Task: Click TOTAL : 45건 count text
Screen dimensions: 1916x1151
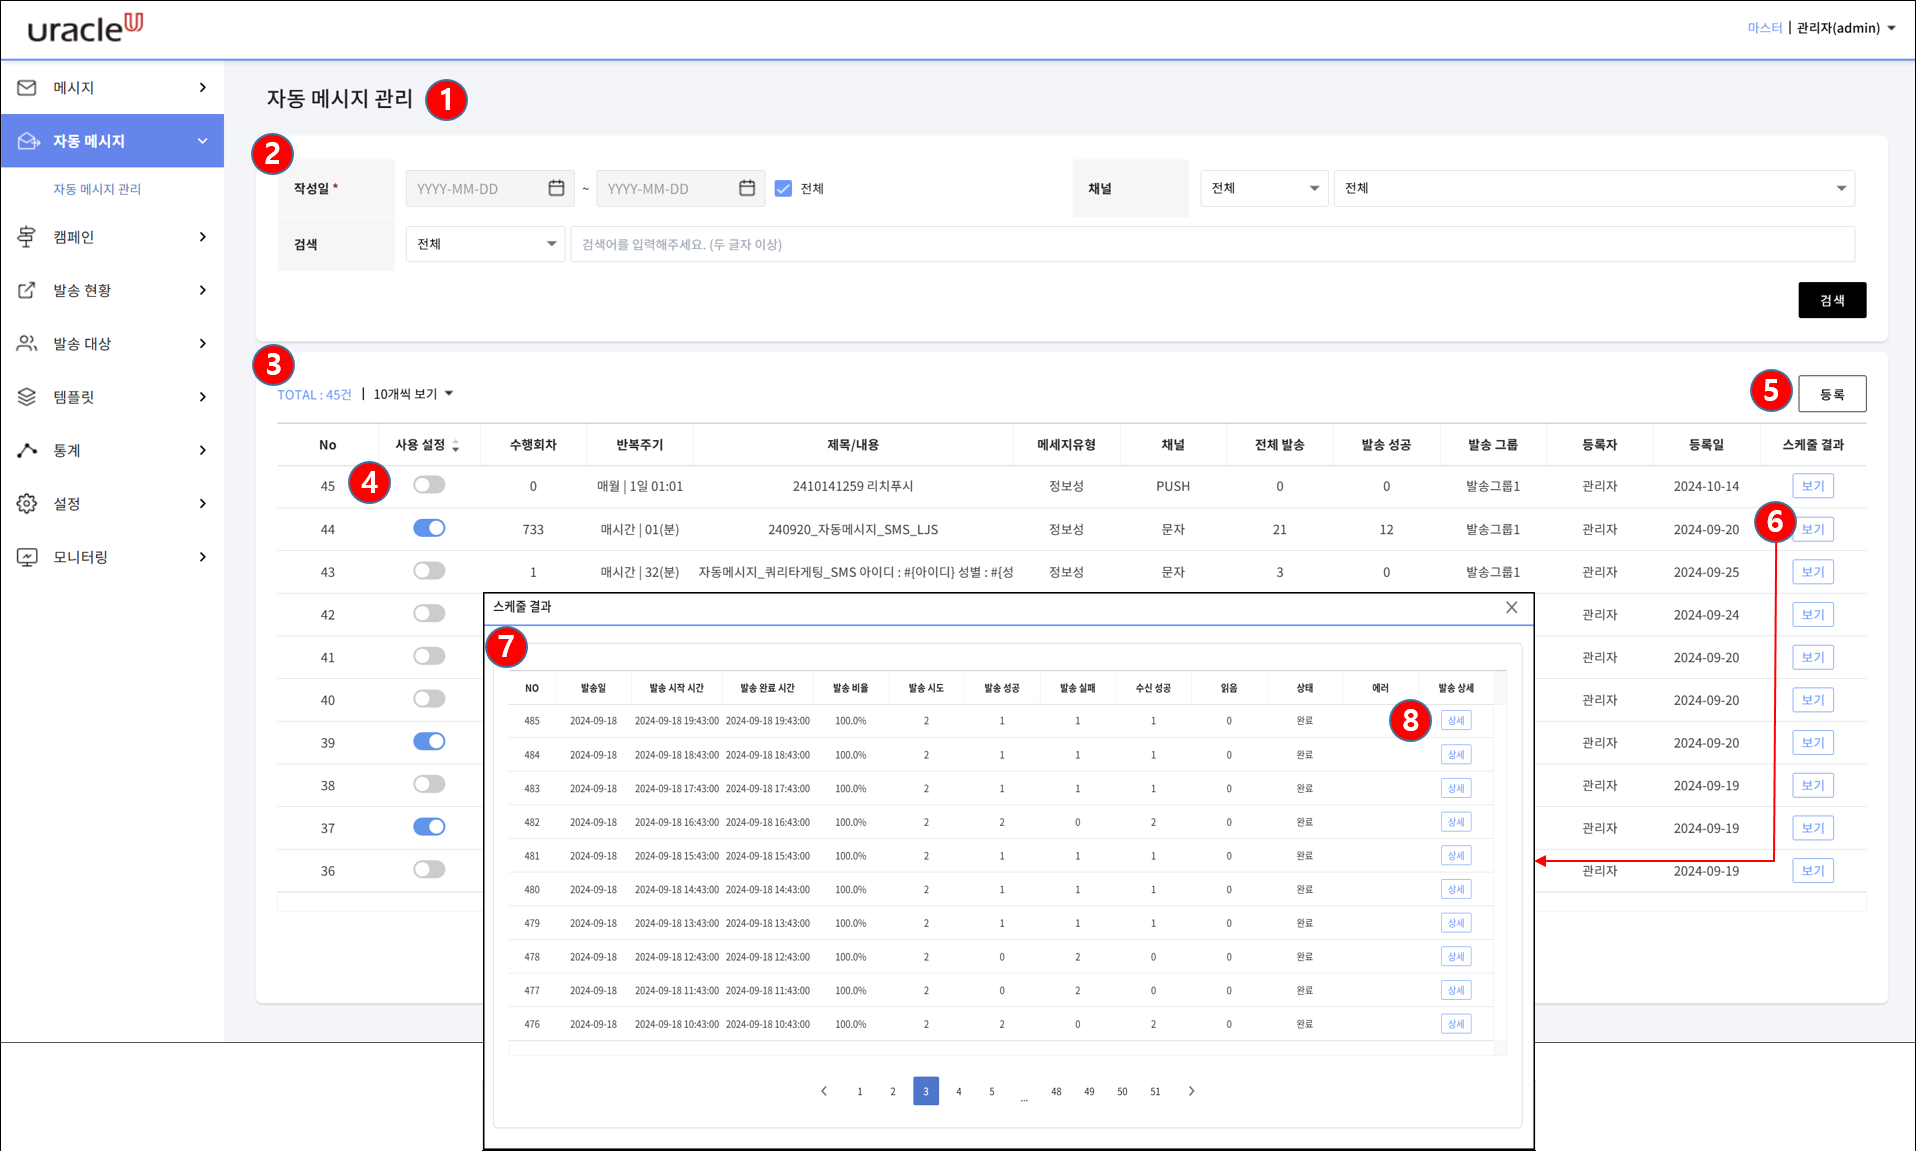Action: tap(314, 395)
